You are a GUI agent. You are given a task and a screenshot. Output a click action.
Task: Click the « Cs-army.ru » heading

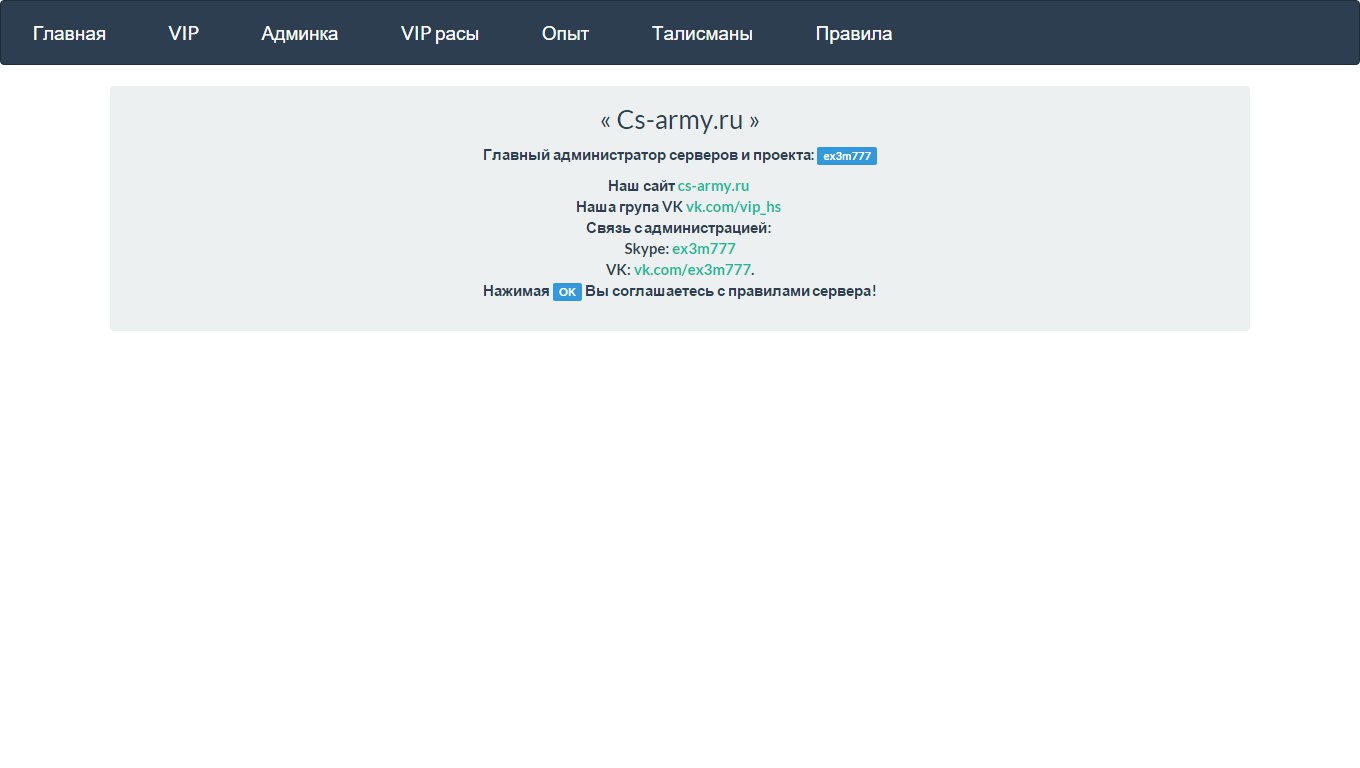pyautogui.click(x=680, y=121)
